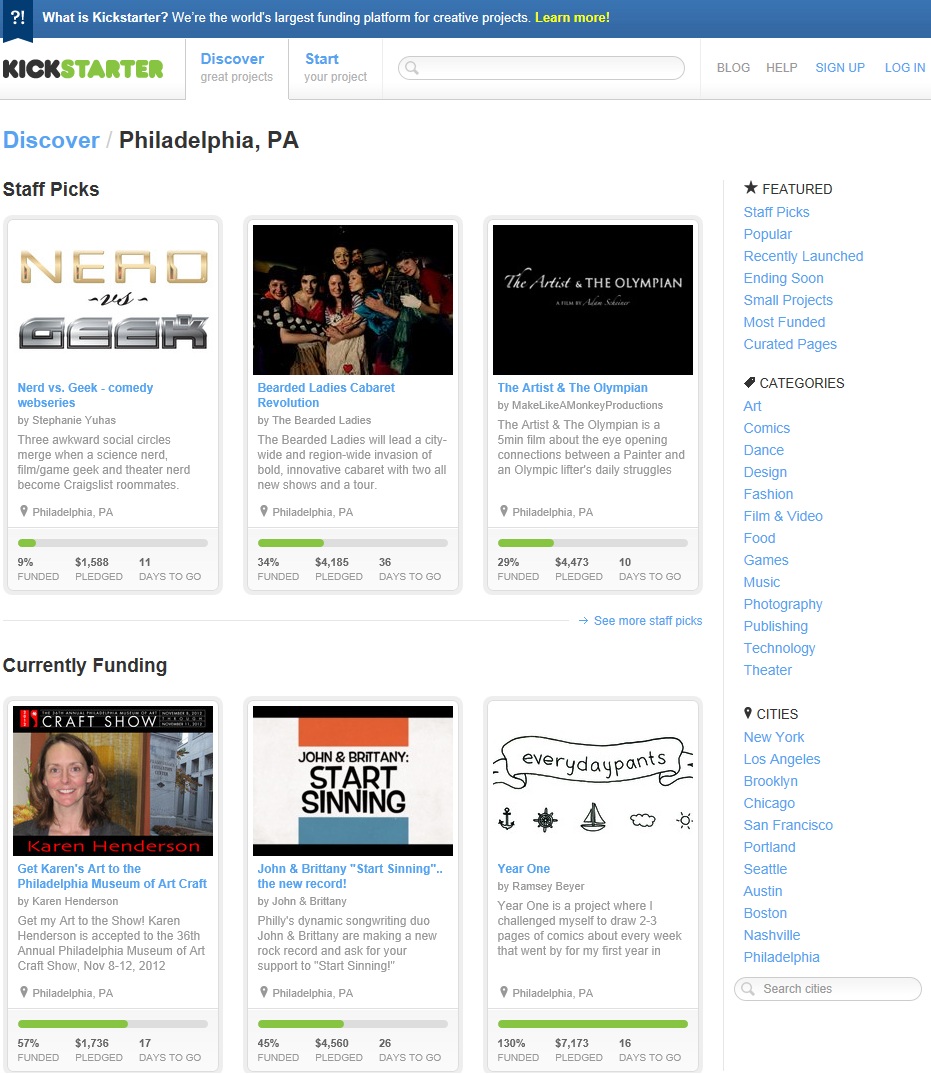Screen dimensions: 931x1074
Task: Click the magnifier icon in top search bar
Action: 411,68
